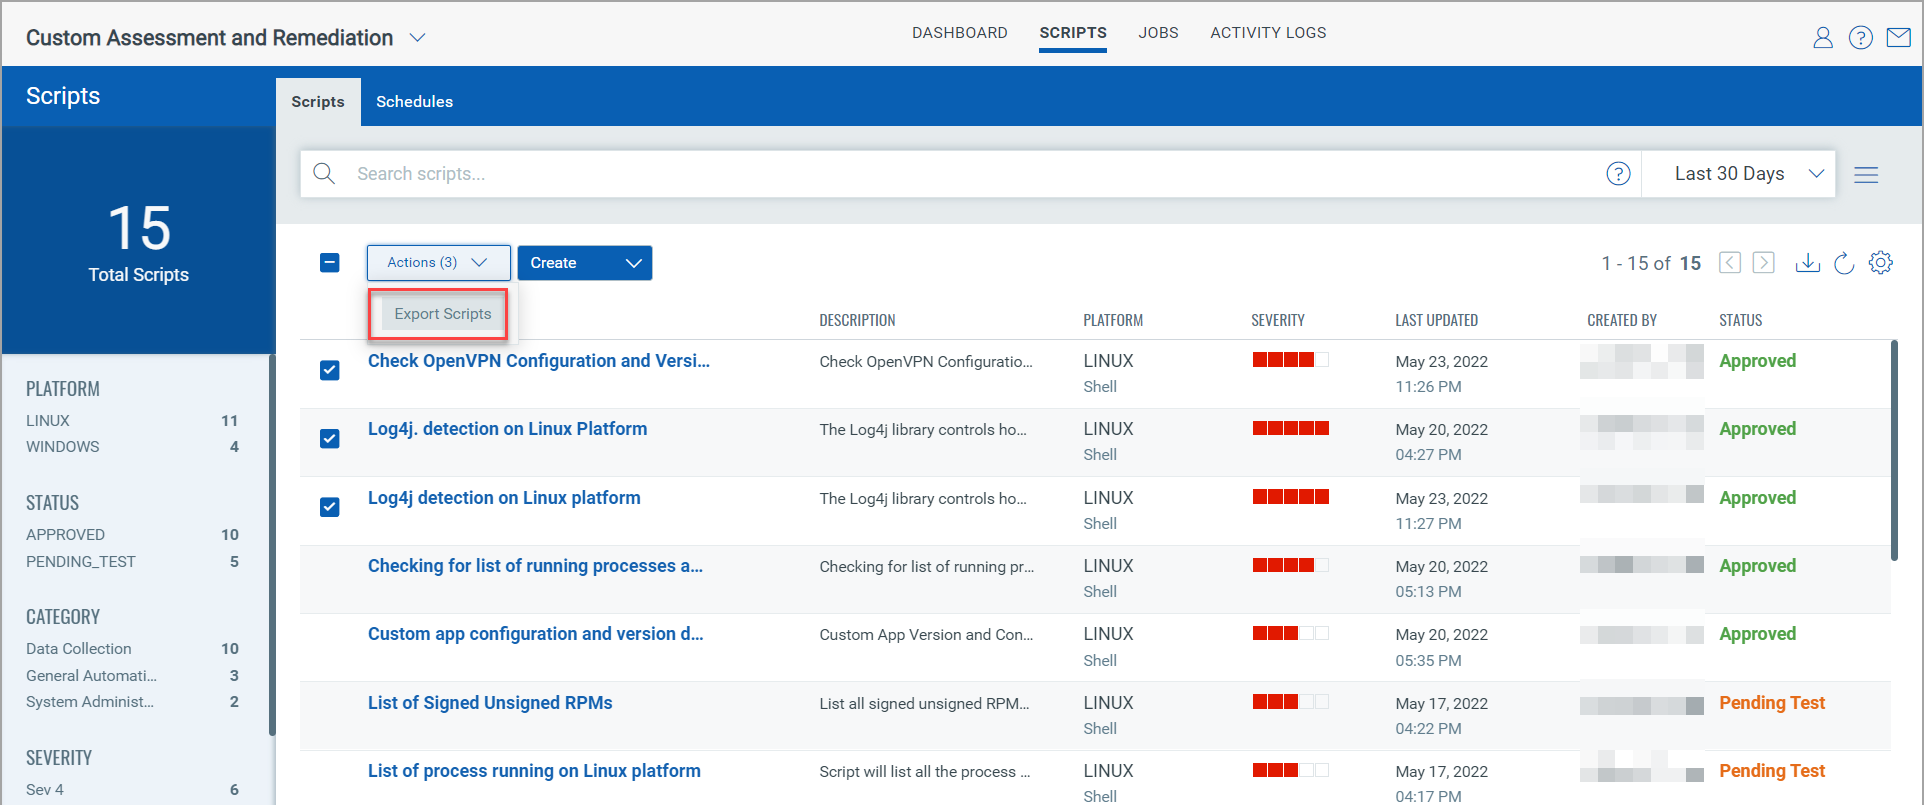Open the mail messages icon
This screenshot has height=805, width=1924.
click(1898, 38)
